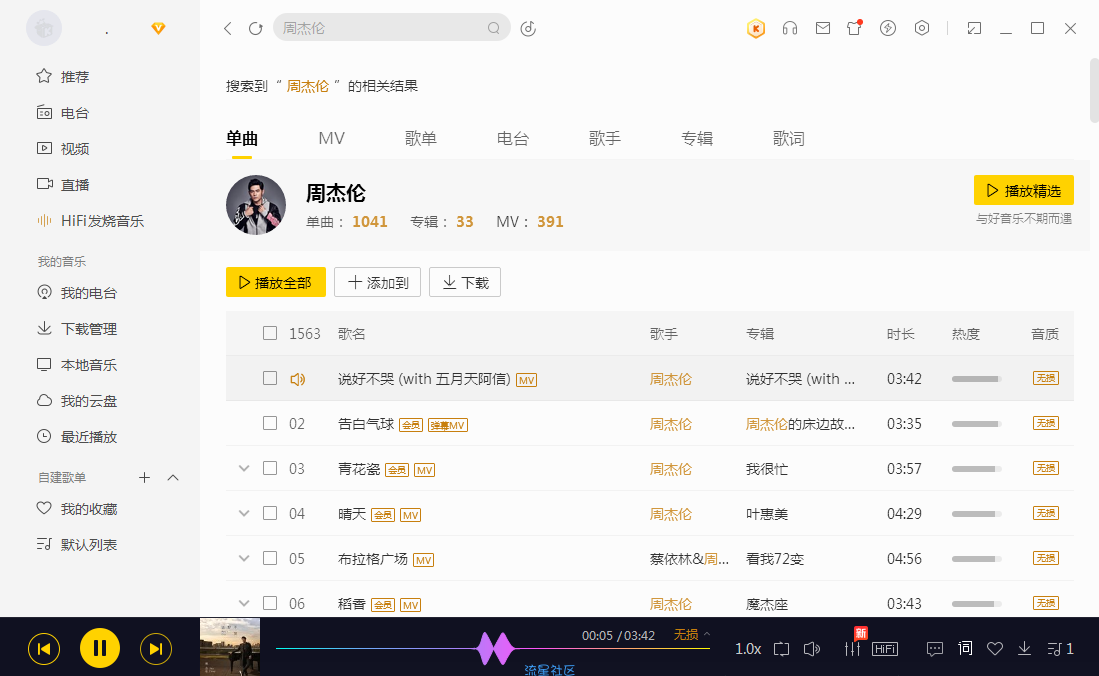Mute with the volume speaker icon
1099x676 pixels.
pos(812,649)
